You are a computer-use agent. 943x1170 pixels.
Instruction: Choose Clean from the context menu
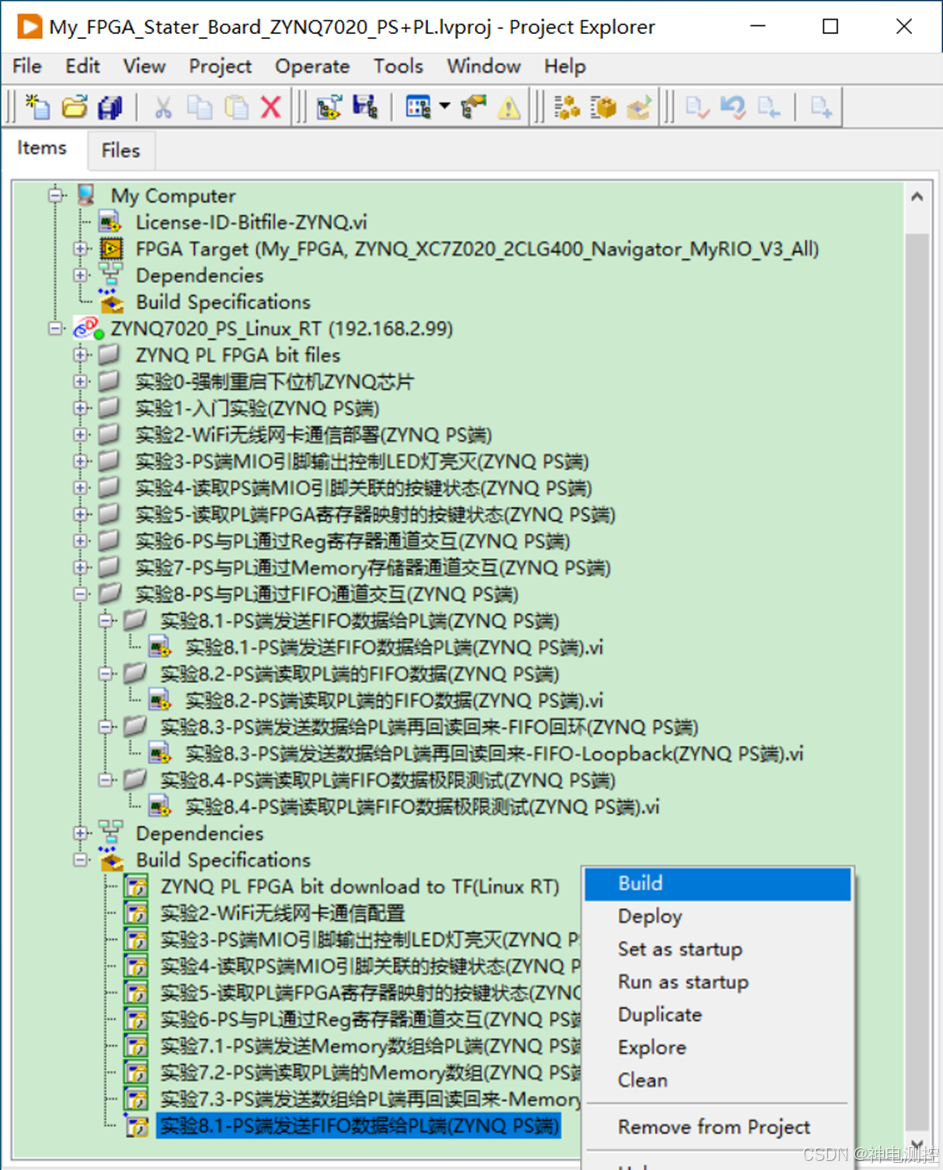717,1080
